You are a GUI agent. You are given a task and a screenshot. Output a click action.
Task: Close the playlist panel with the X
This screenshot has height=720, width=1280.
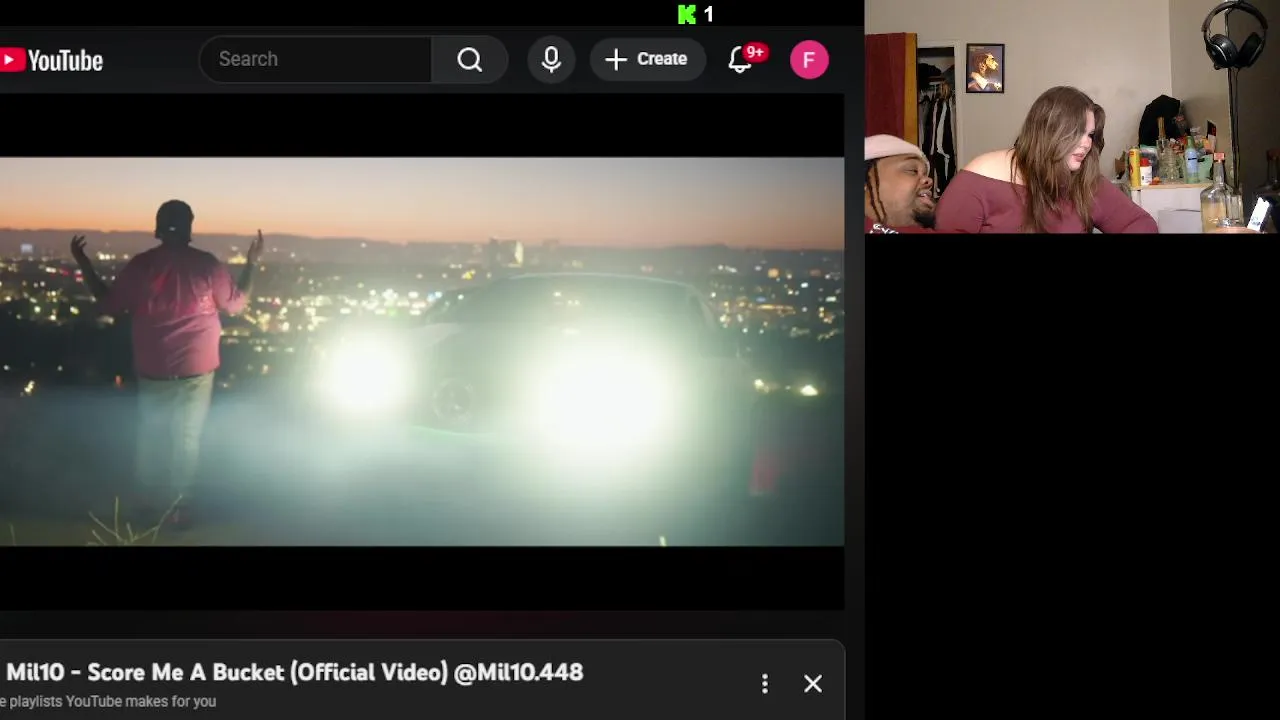(x=813, y=684)
